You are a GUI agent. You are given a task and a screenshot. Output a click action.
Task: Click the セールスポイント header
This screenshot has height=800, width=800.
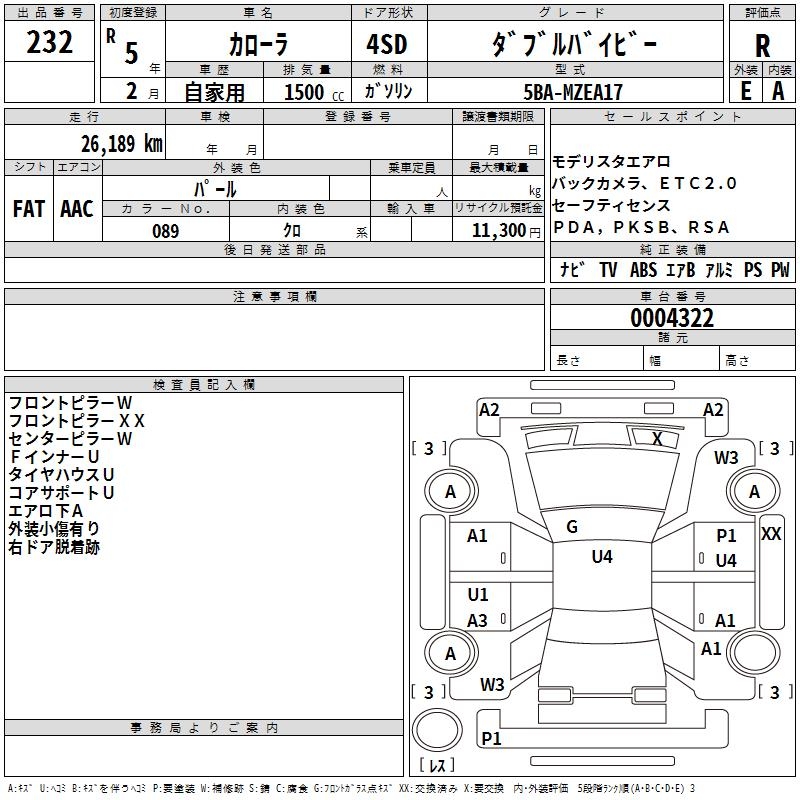coord(672,116)
